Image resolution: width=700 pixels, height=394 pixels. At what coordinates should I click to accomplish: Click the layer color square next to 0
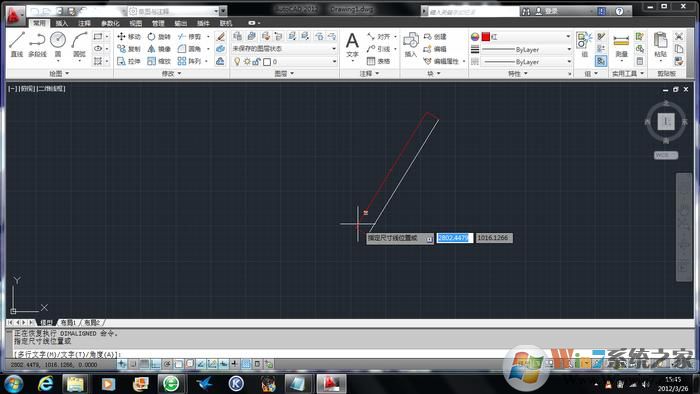pos(267,62)
